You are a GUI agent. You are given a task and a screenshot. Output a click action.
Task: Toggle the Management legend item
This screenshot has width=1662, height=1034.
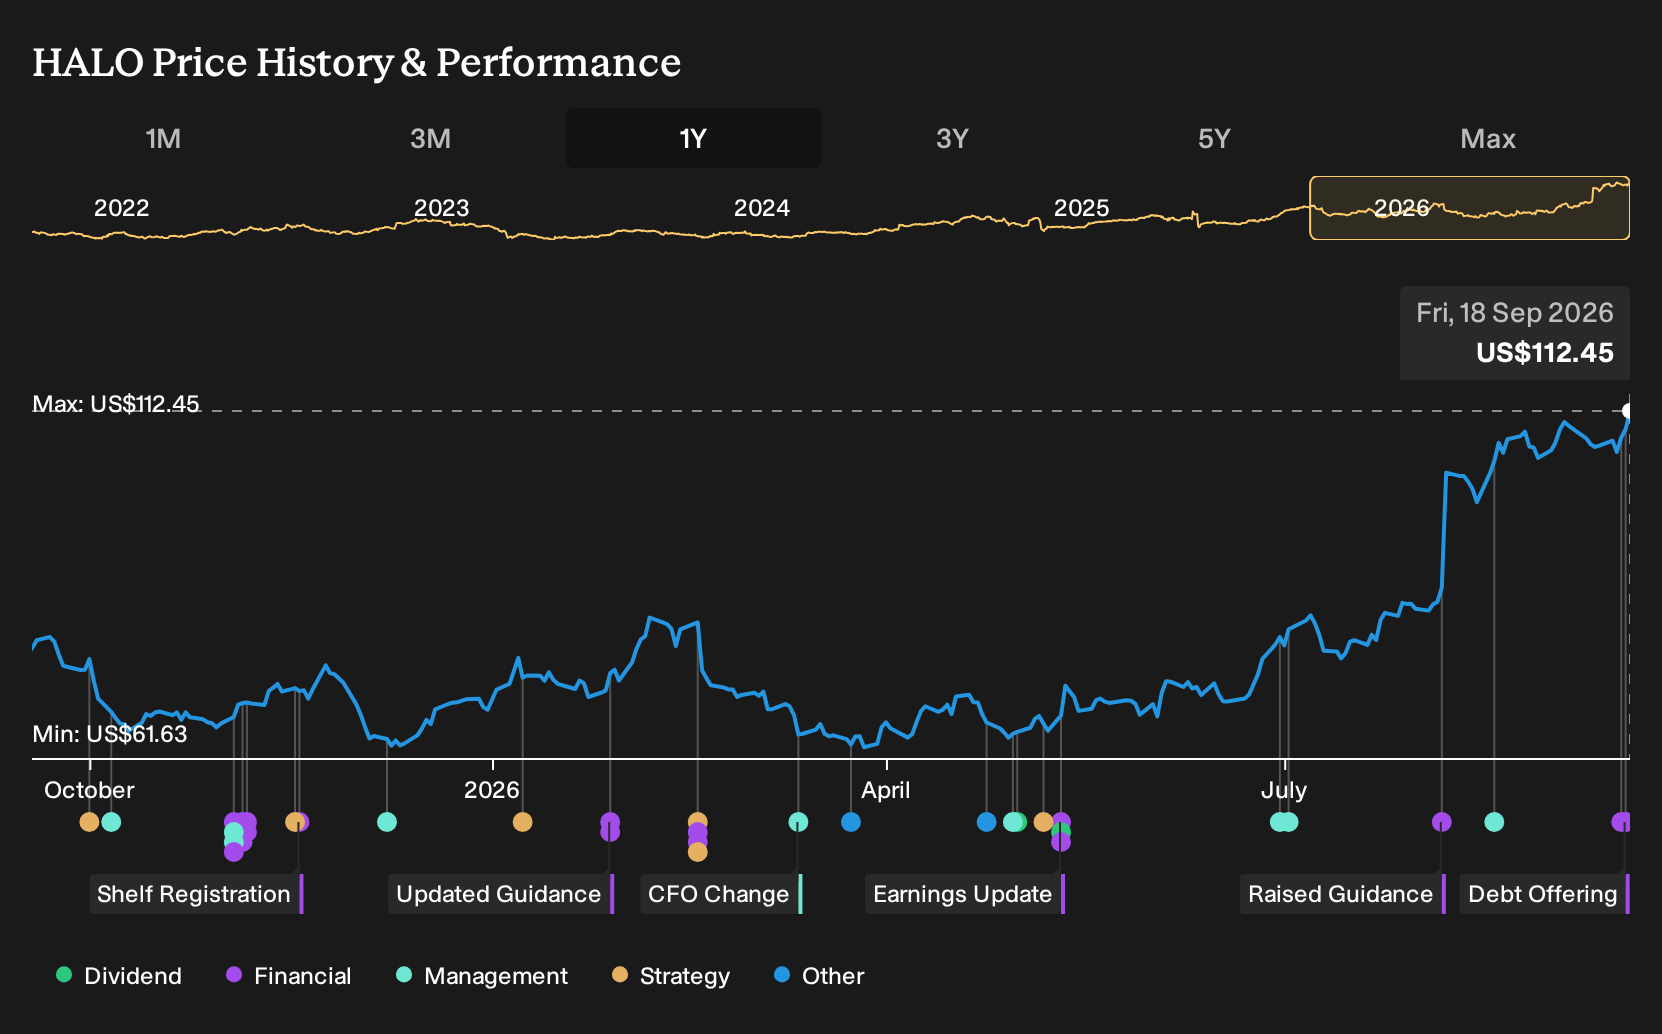(x=482, y=976)
